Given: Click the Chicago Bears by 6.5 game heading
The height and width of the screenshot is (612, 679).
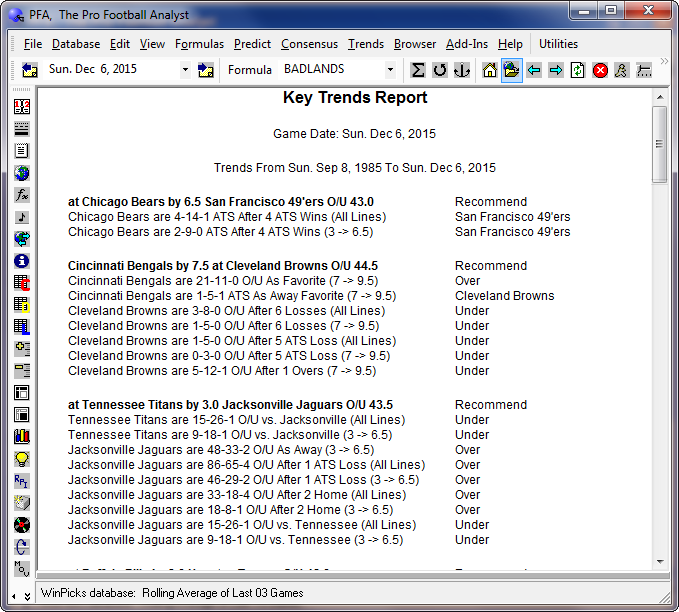Looking at the screenshot, I should point(221,202).
